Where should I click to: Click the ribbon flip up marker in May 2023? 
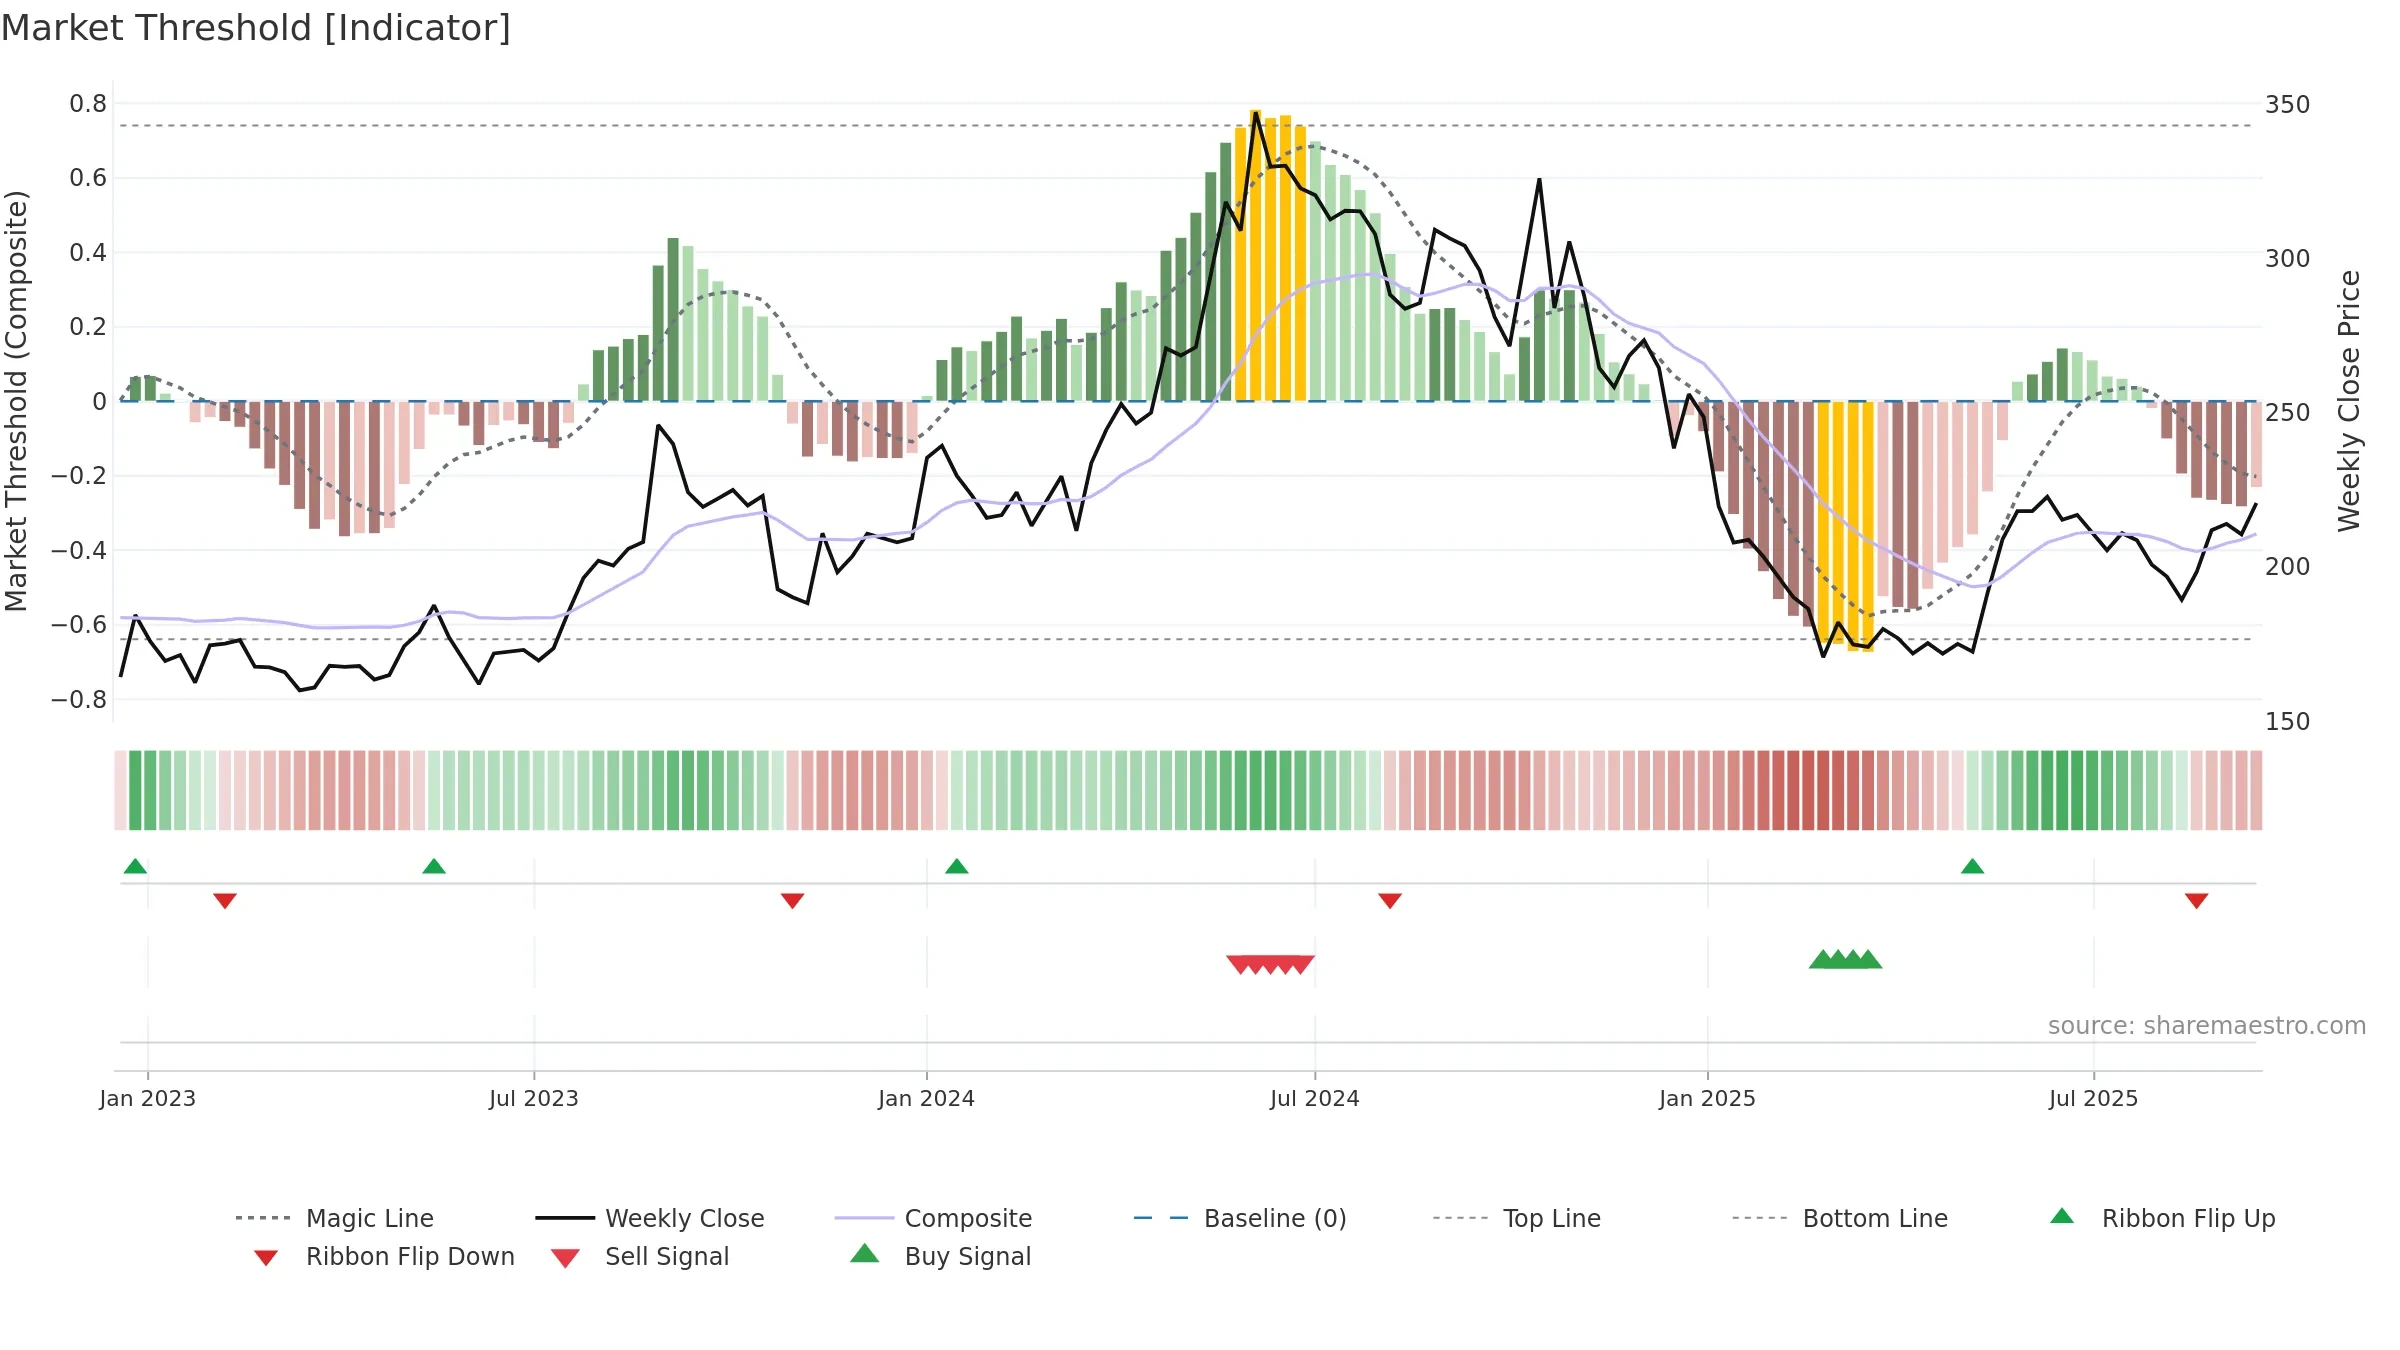[x=434, y=866]
